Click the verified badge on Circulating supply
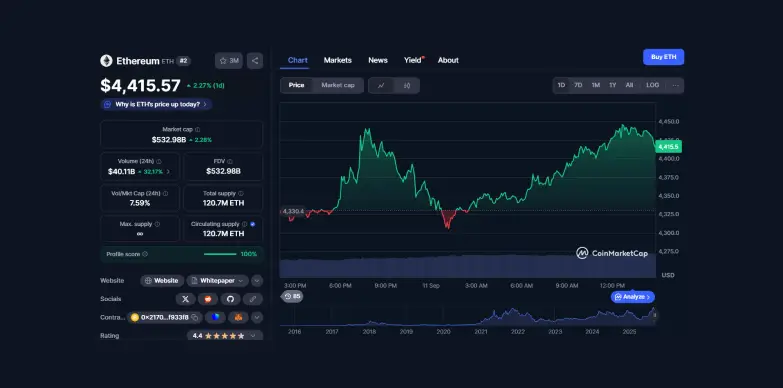Screen dimensions: 783x388 click(252, 224)
